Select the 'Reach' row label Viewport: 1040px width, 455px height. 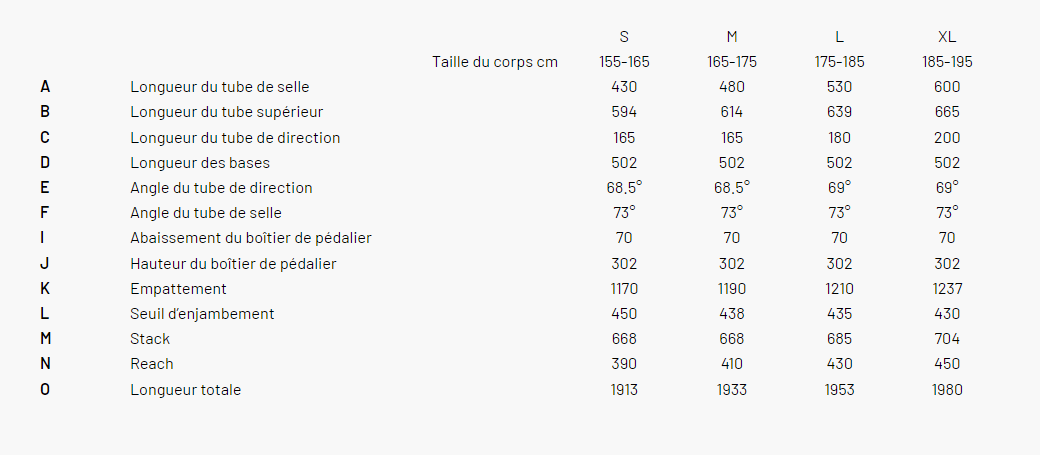point(151,364)
